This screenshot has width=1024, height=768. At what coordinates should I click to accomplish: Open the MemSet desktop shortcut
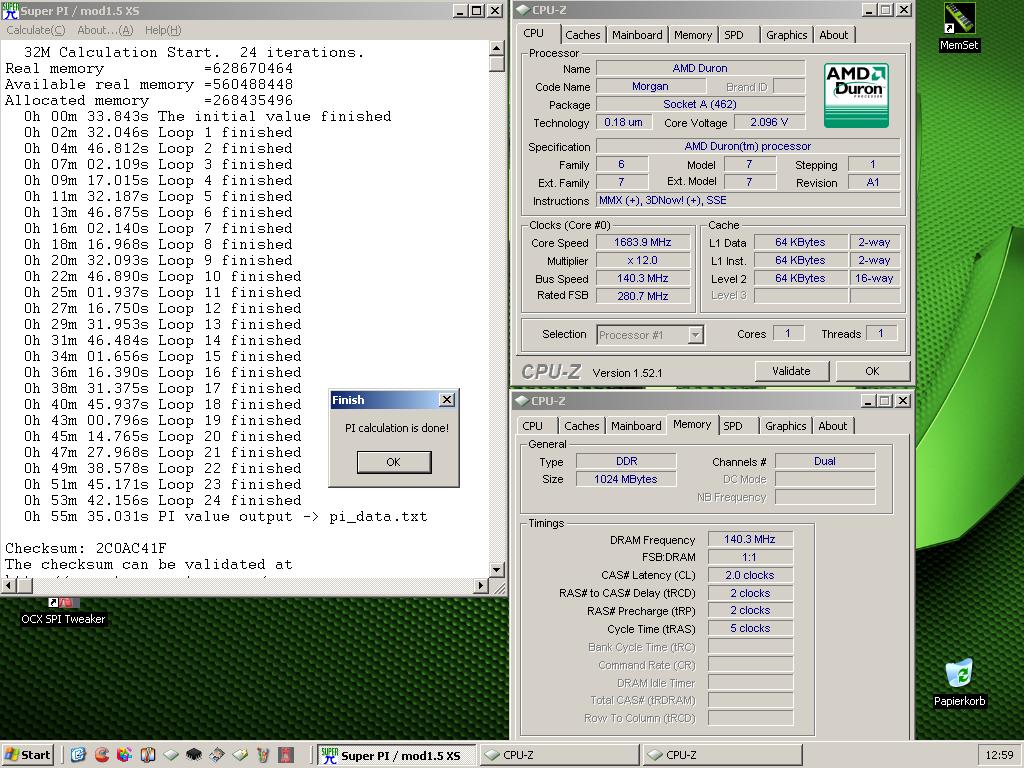coord(959,27)
